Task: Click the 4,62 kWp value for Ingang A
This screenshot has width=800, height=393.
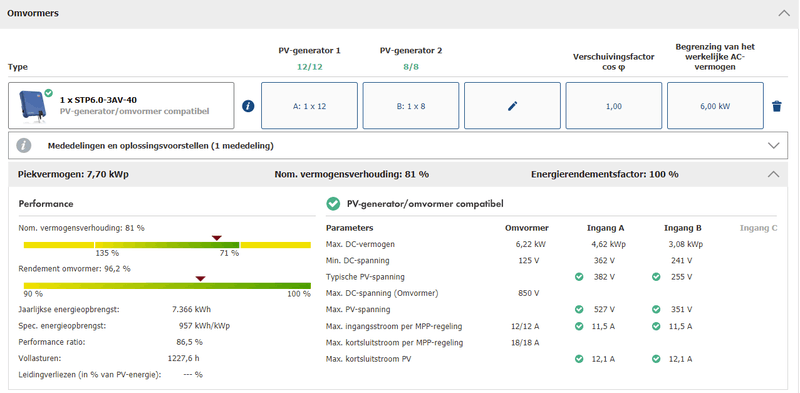Action: (x=609, y=244)
